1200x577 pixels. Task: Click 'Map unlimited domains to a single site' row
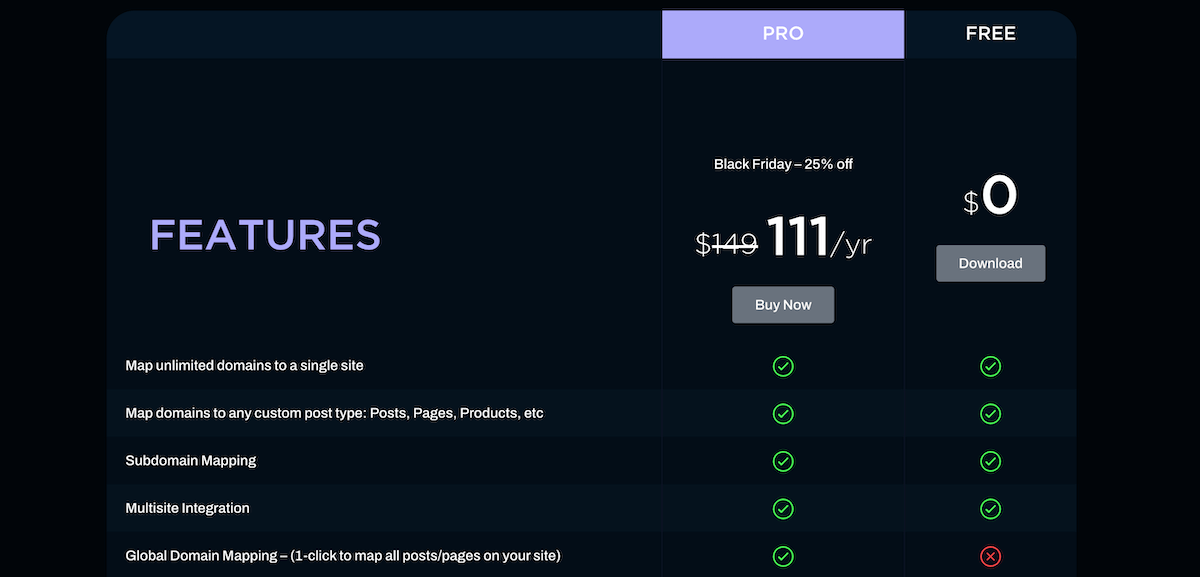[591, 366]
